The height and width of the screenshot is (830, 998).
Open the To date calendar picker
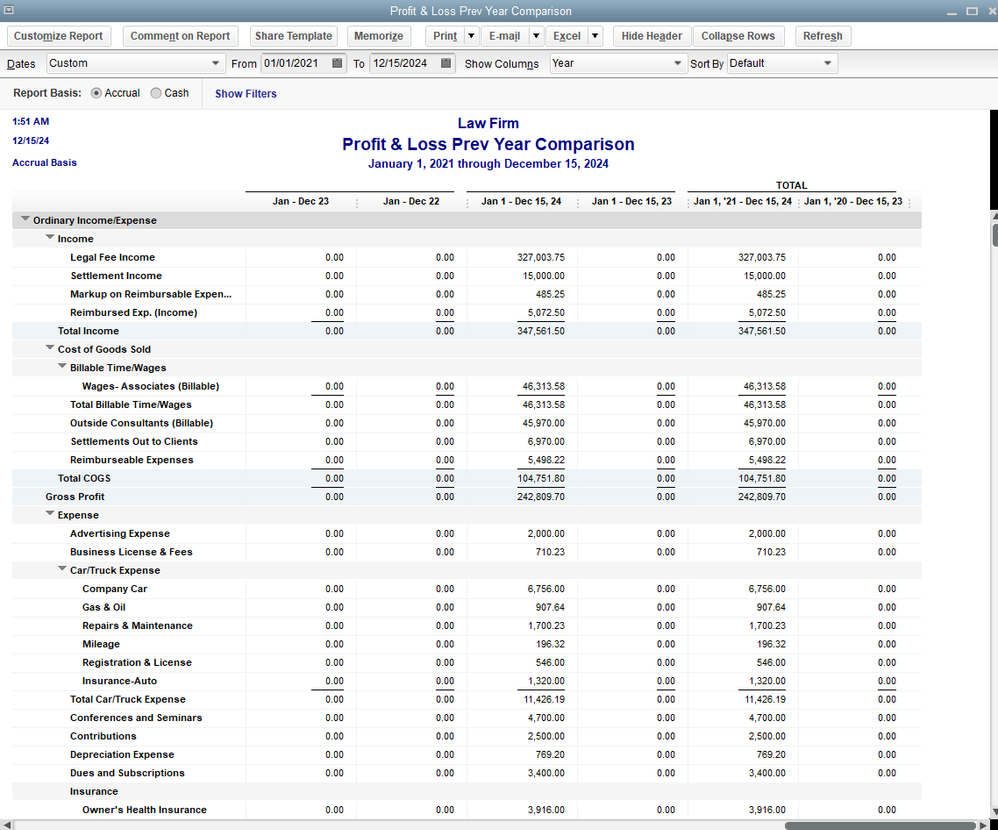pos(446,64)
